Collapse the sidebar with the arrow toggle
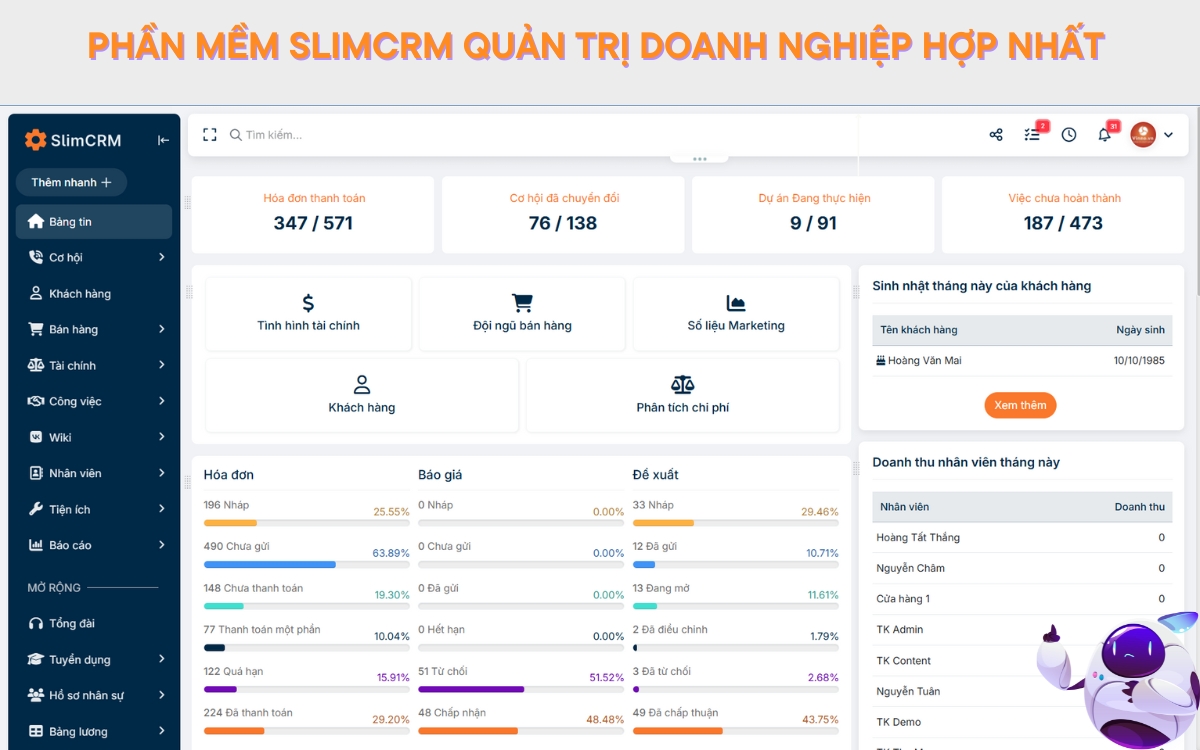 click(163, 140)
